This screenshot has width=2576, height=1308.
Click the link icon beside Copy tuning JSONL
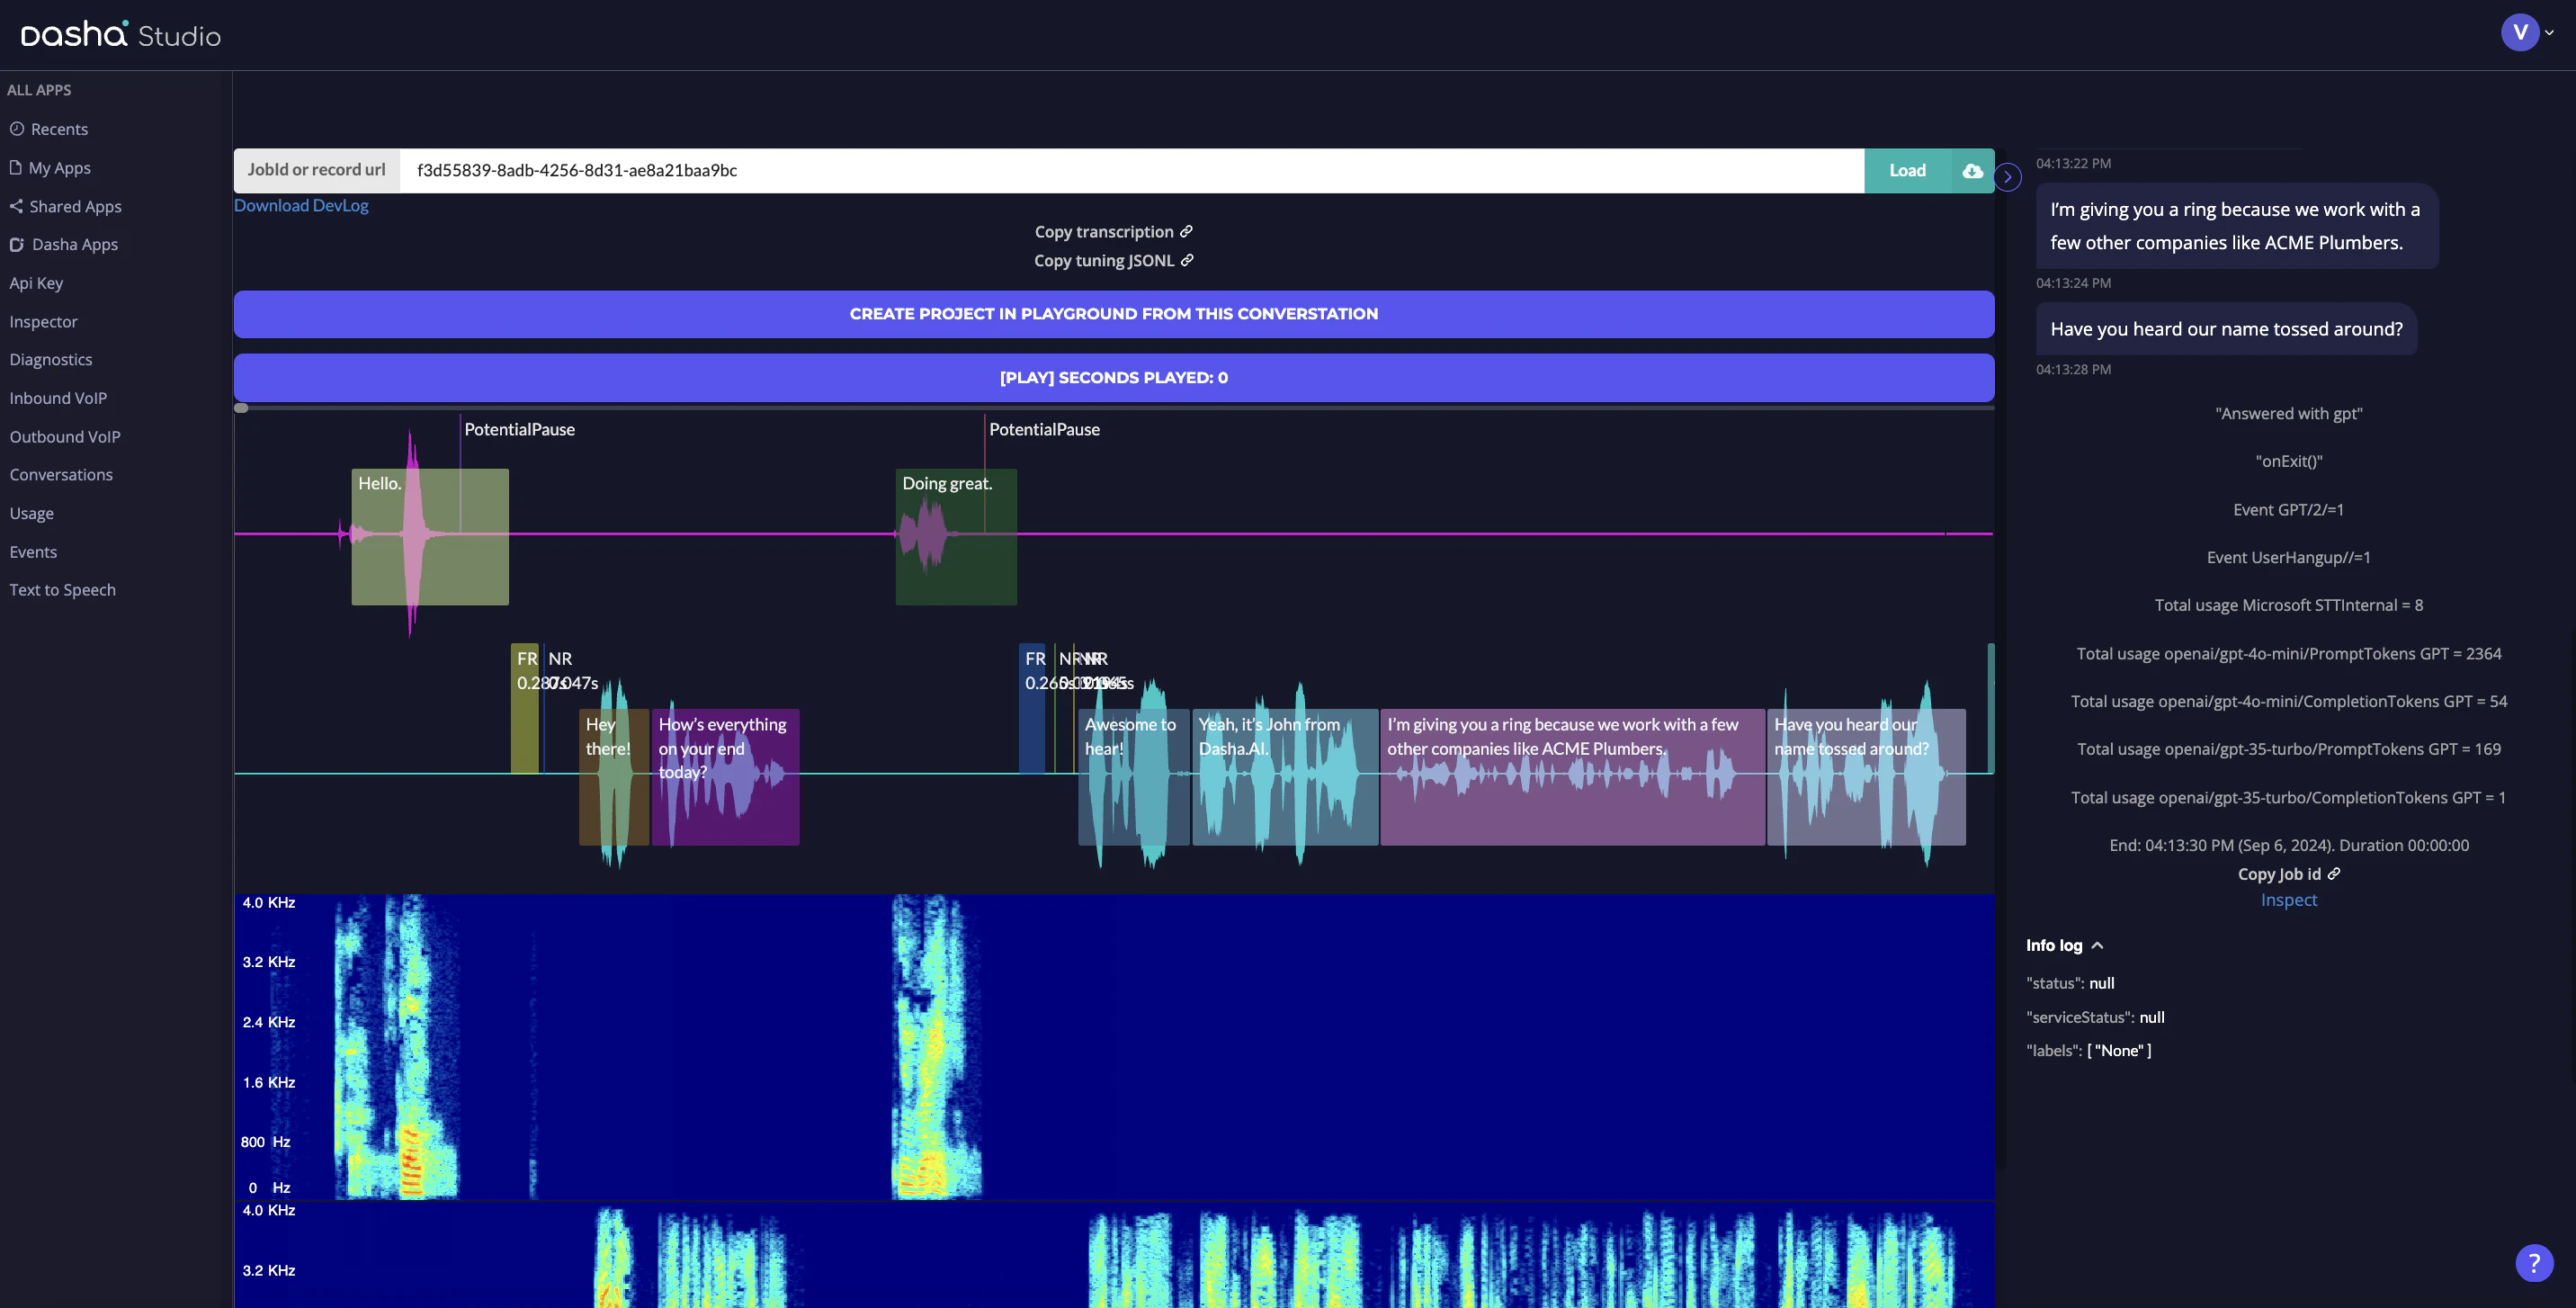pos(1187,260)
